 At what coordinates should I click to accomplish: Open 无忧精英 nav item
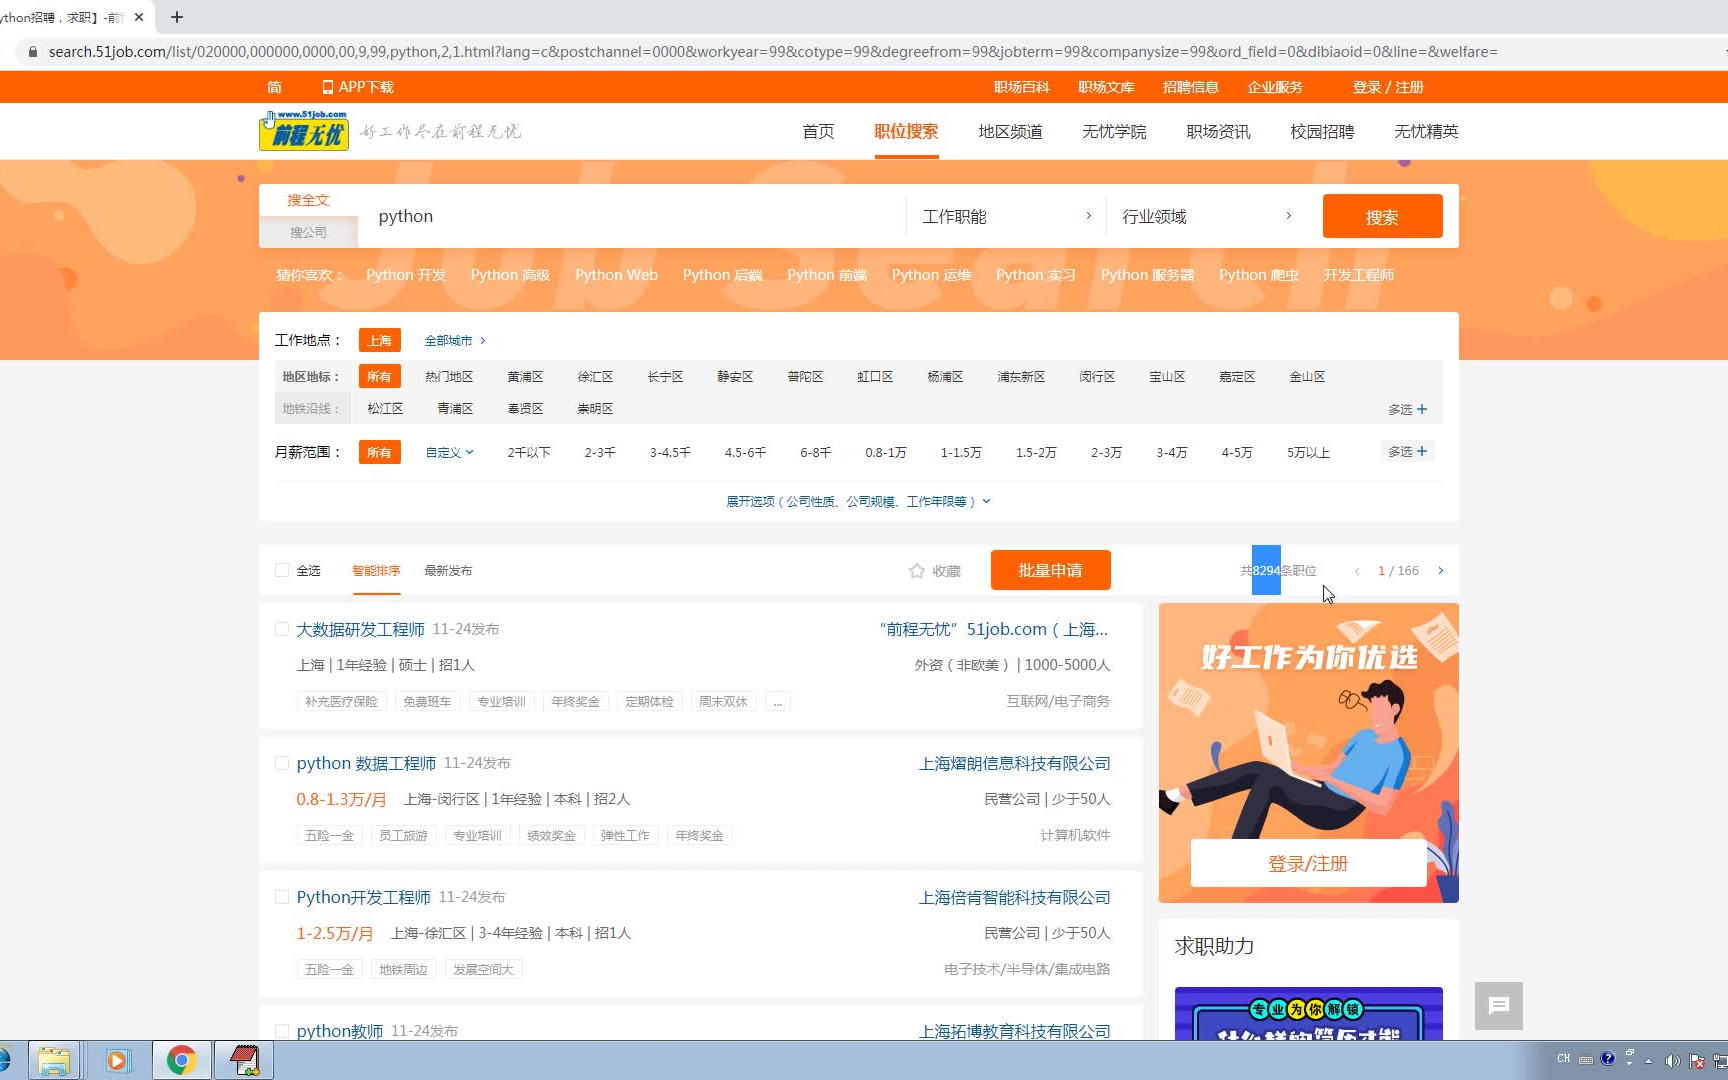(x=1426, y=131)
